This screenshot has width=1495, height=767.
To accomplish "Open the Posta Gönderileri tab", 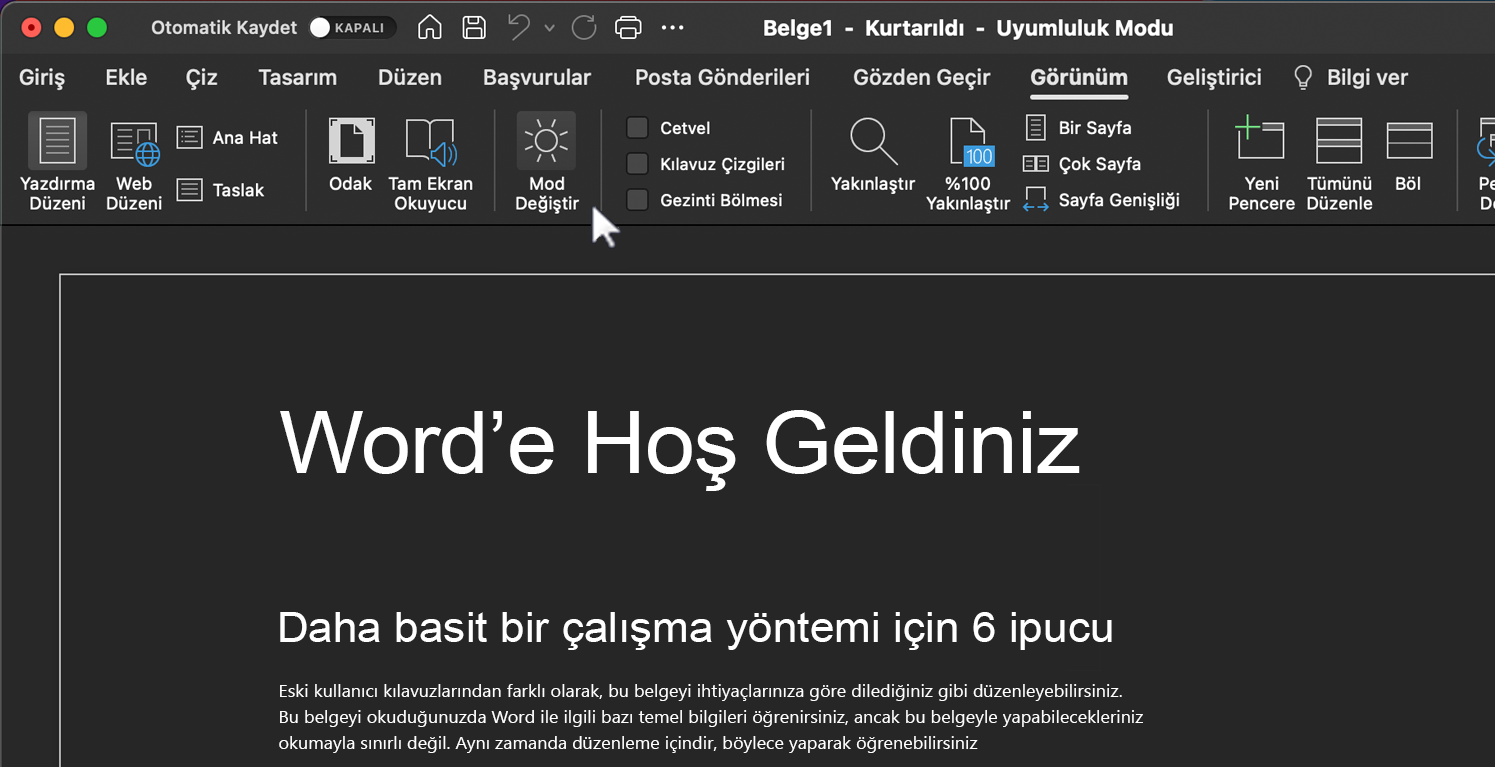I will 722,78.
